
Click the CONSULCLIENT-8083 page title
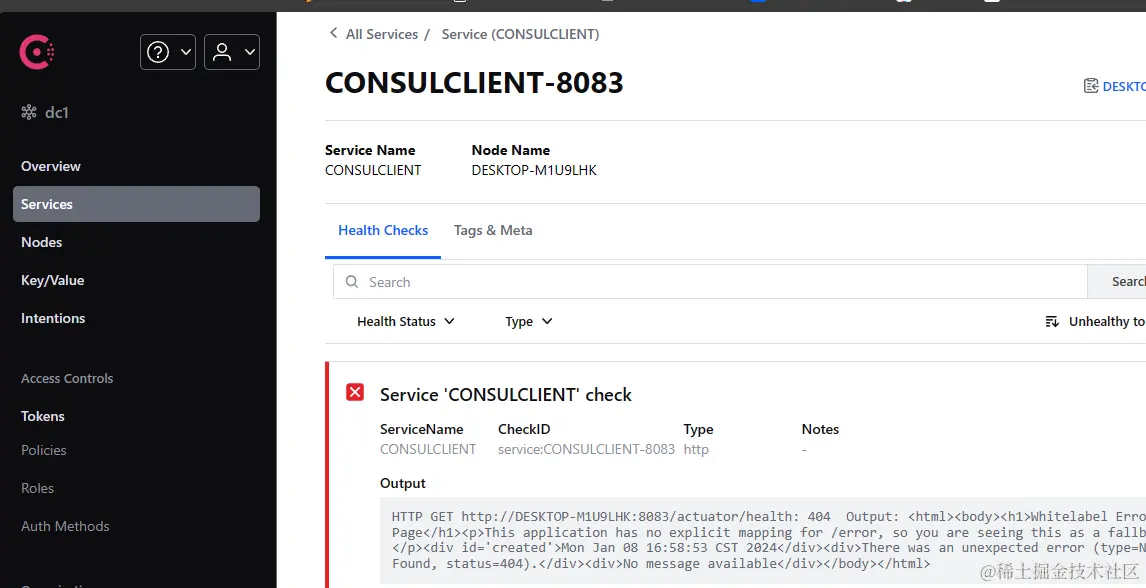point(474,83)
